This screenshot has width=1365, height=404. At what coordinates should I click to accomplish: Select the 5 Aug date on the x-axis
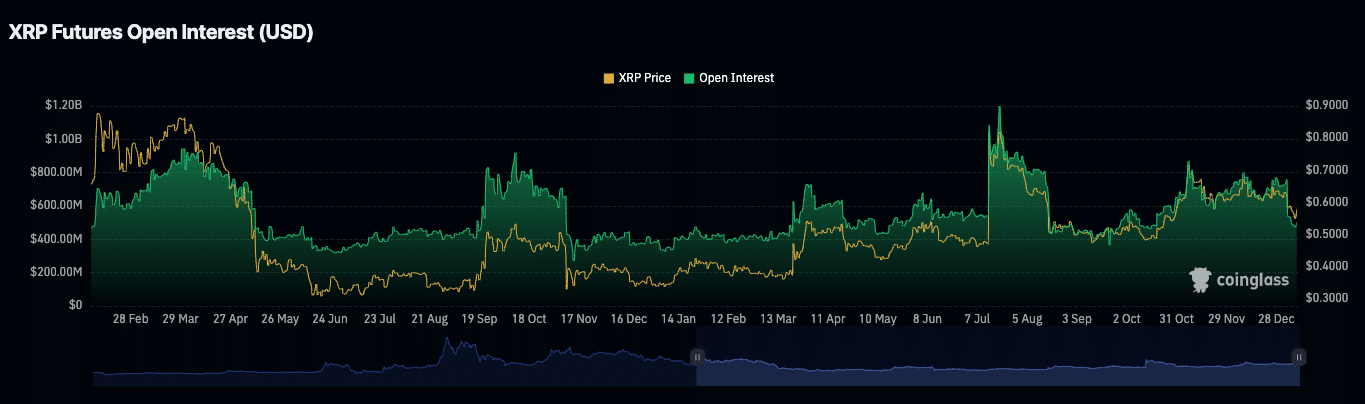point(1027,319)
